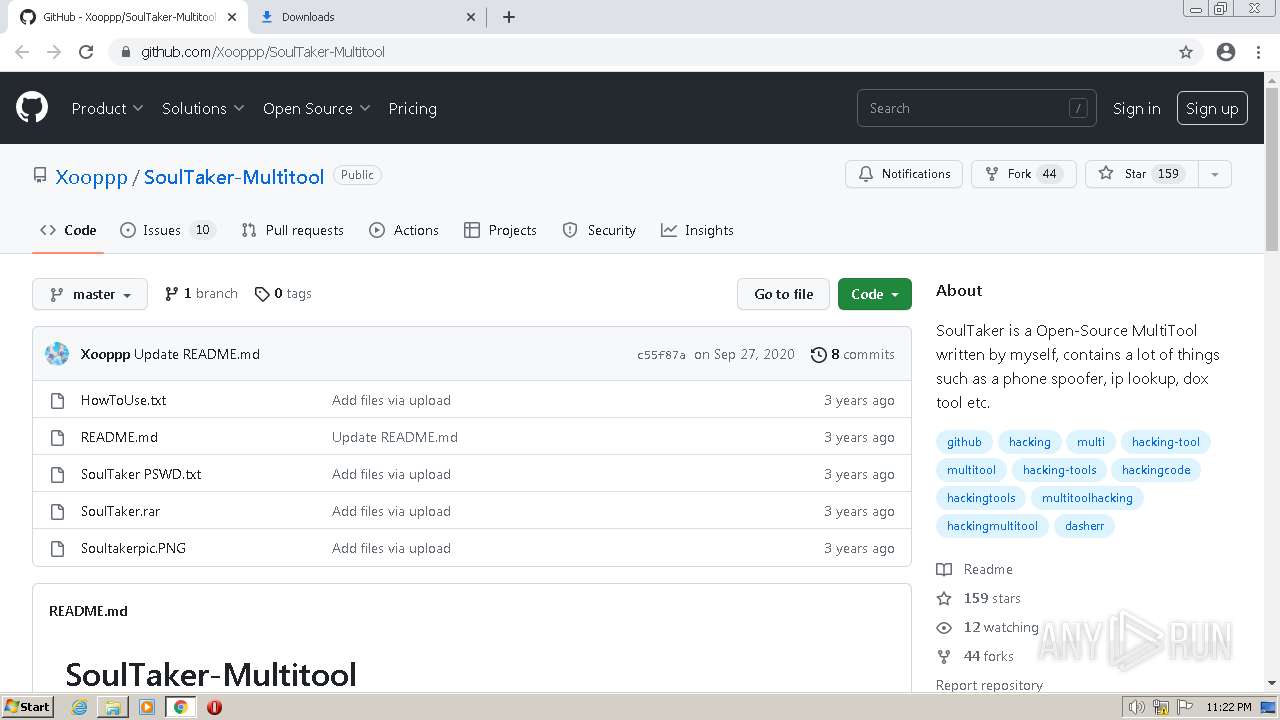This screenshot has height=720, width=1280.
Task: Open a new browser tab
Action: [x=509, y=17]
